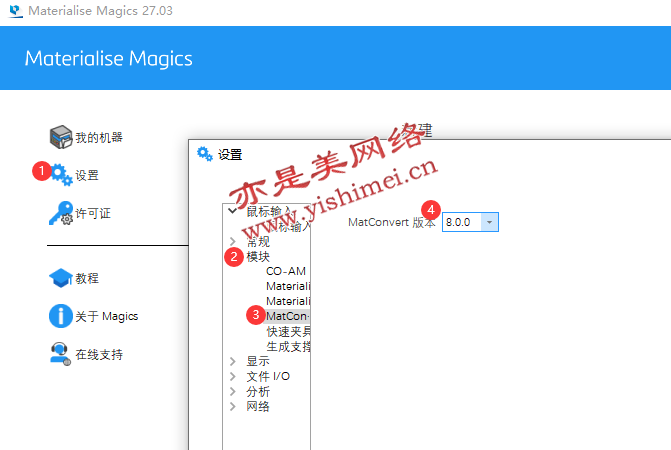Screen dimensions: 671x450
Task: Click the License (许可证) key icon
Action: pyautogui.click(x=61, y=213)
